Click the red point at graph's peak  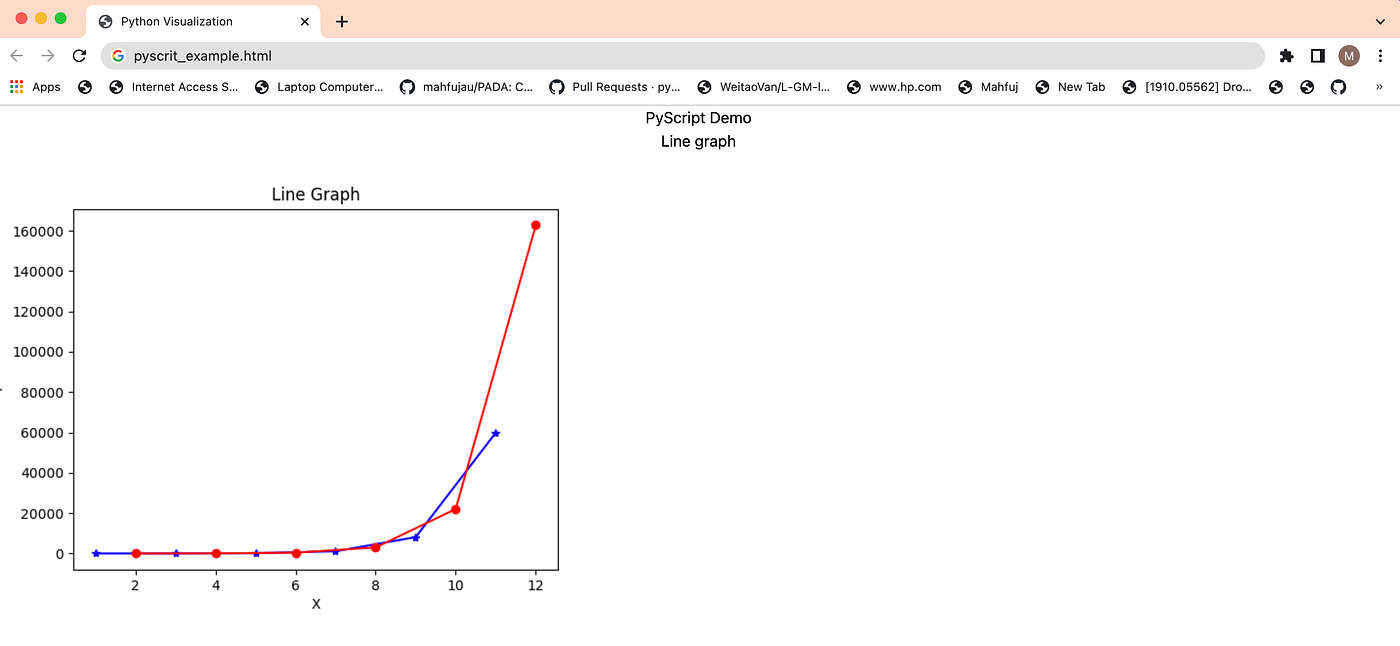tap(536, 225)
